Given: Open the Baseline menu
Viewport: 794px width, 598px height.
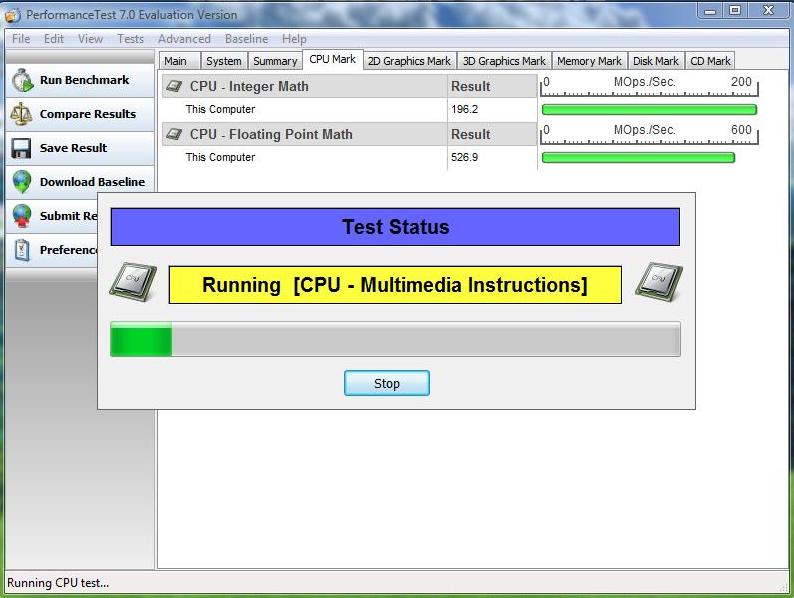Looking at the screenshot, I should click(247, 39).
